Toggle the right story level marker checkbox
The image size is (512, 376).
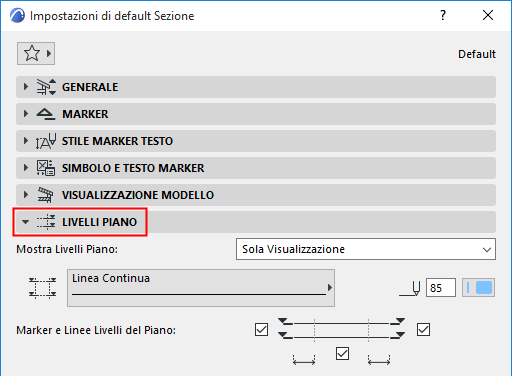tap(423, 330)
